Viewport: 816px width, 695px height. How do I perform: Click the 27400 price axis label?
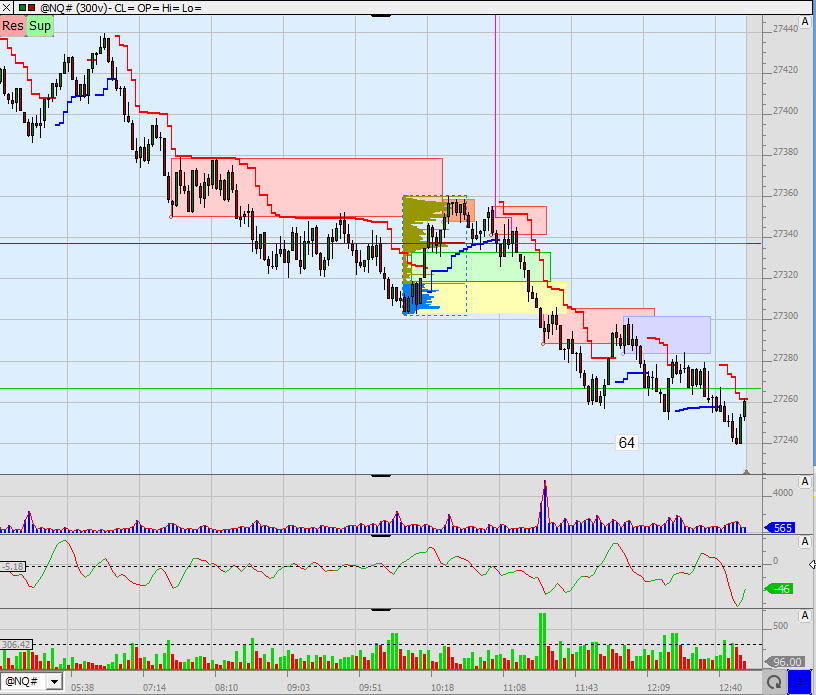pyautogui.click(x=785, y=111)
